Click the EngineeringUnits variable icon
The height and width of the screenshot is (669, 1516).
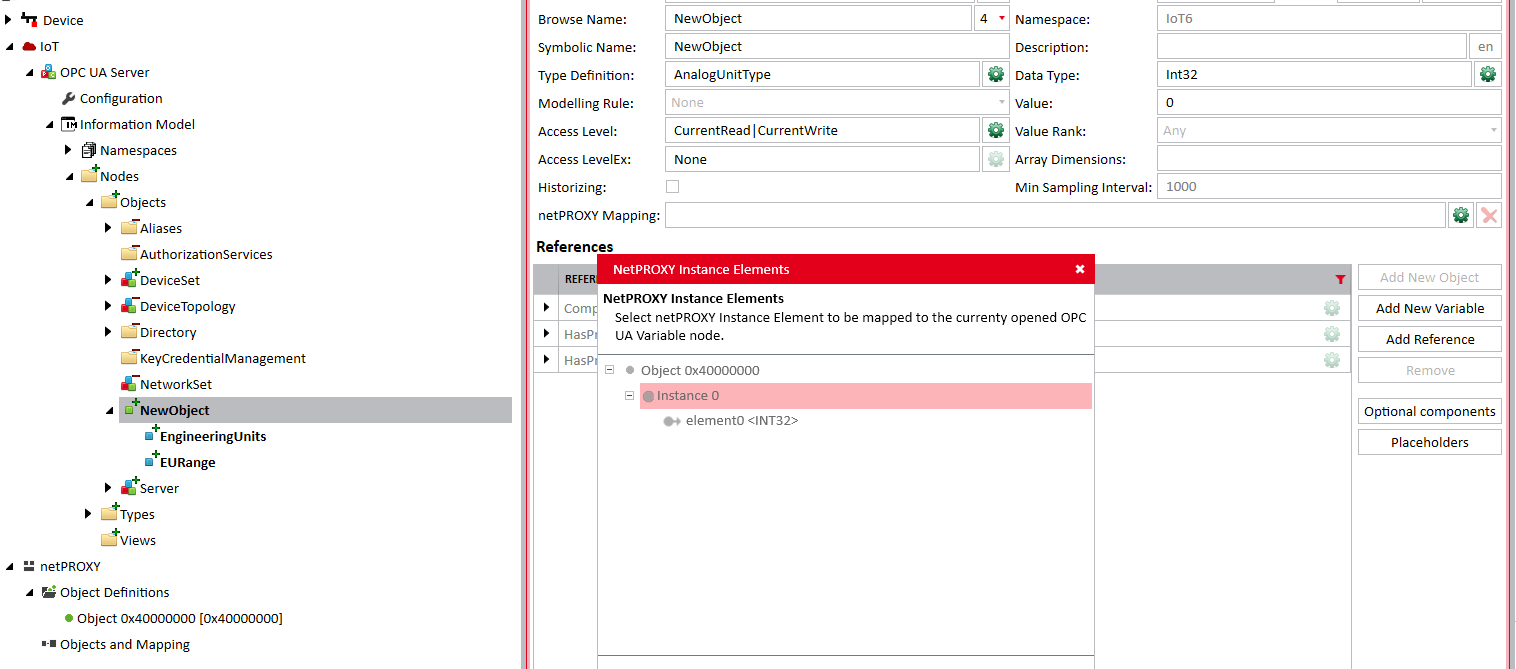(151, 434)
